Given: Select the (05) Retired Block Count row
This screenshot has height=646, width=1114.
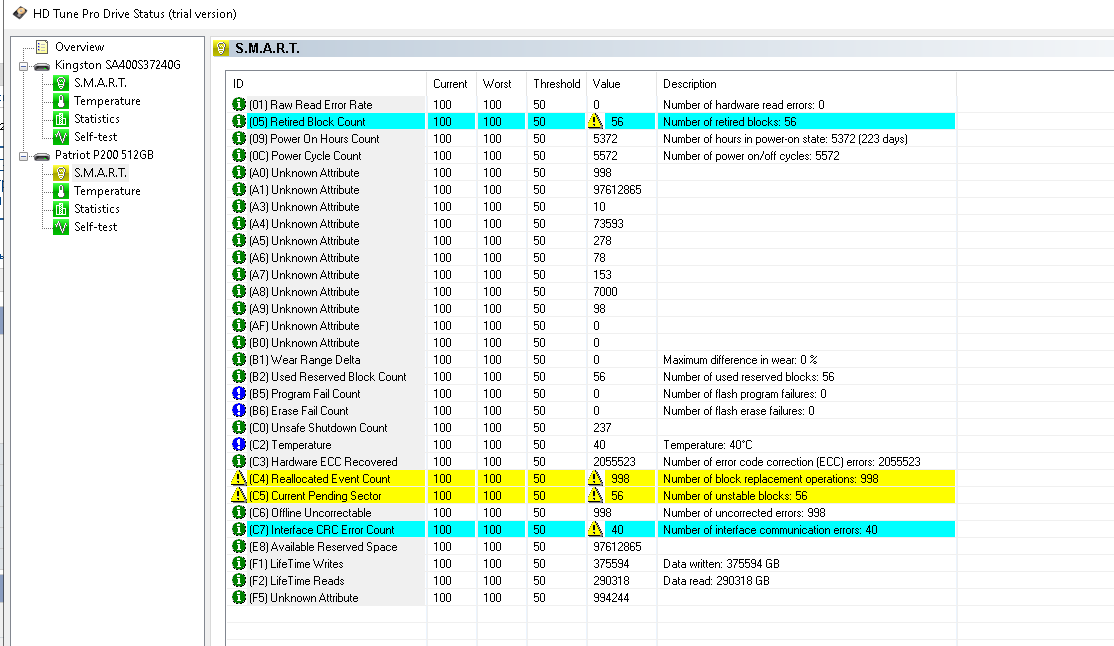Looking at the screenshot, I should [x=593, y=122].
